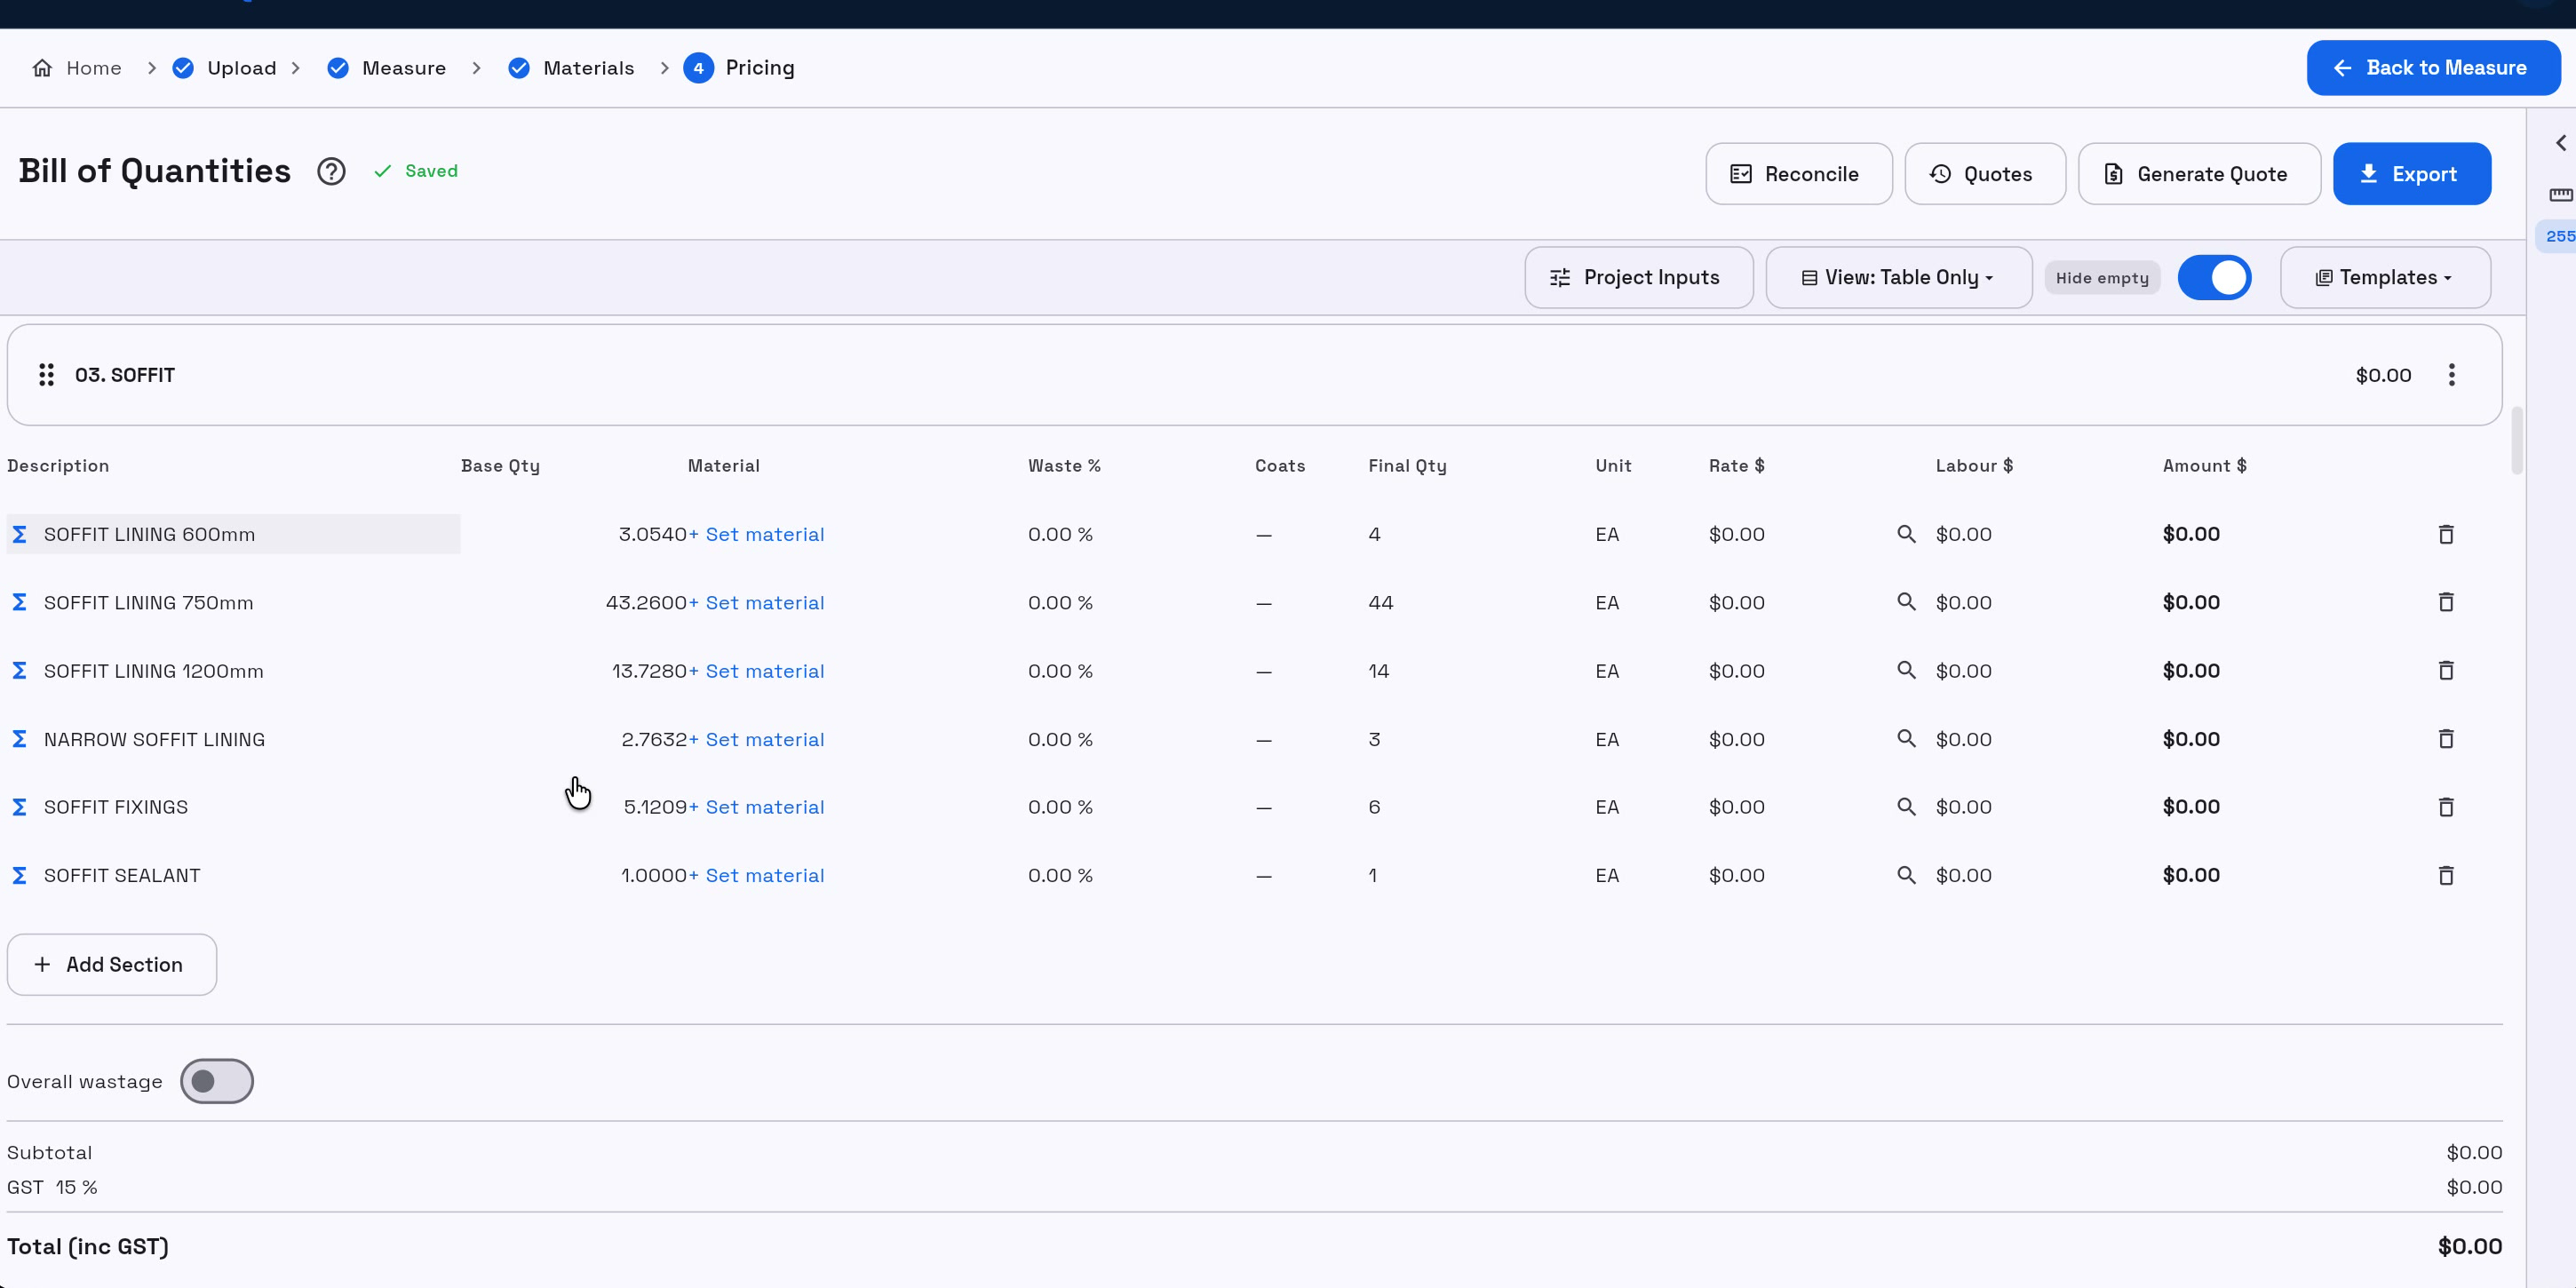
Task: Click the sigma icon for SOFFIT FIXINGS
Action: click(19, 807)
